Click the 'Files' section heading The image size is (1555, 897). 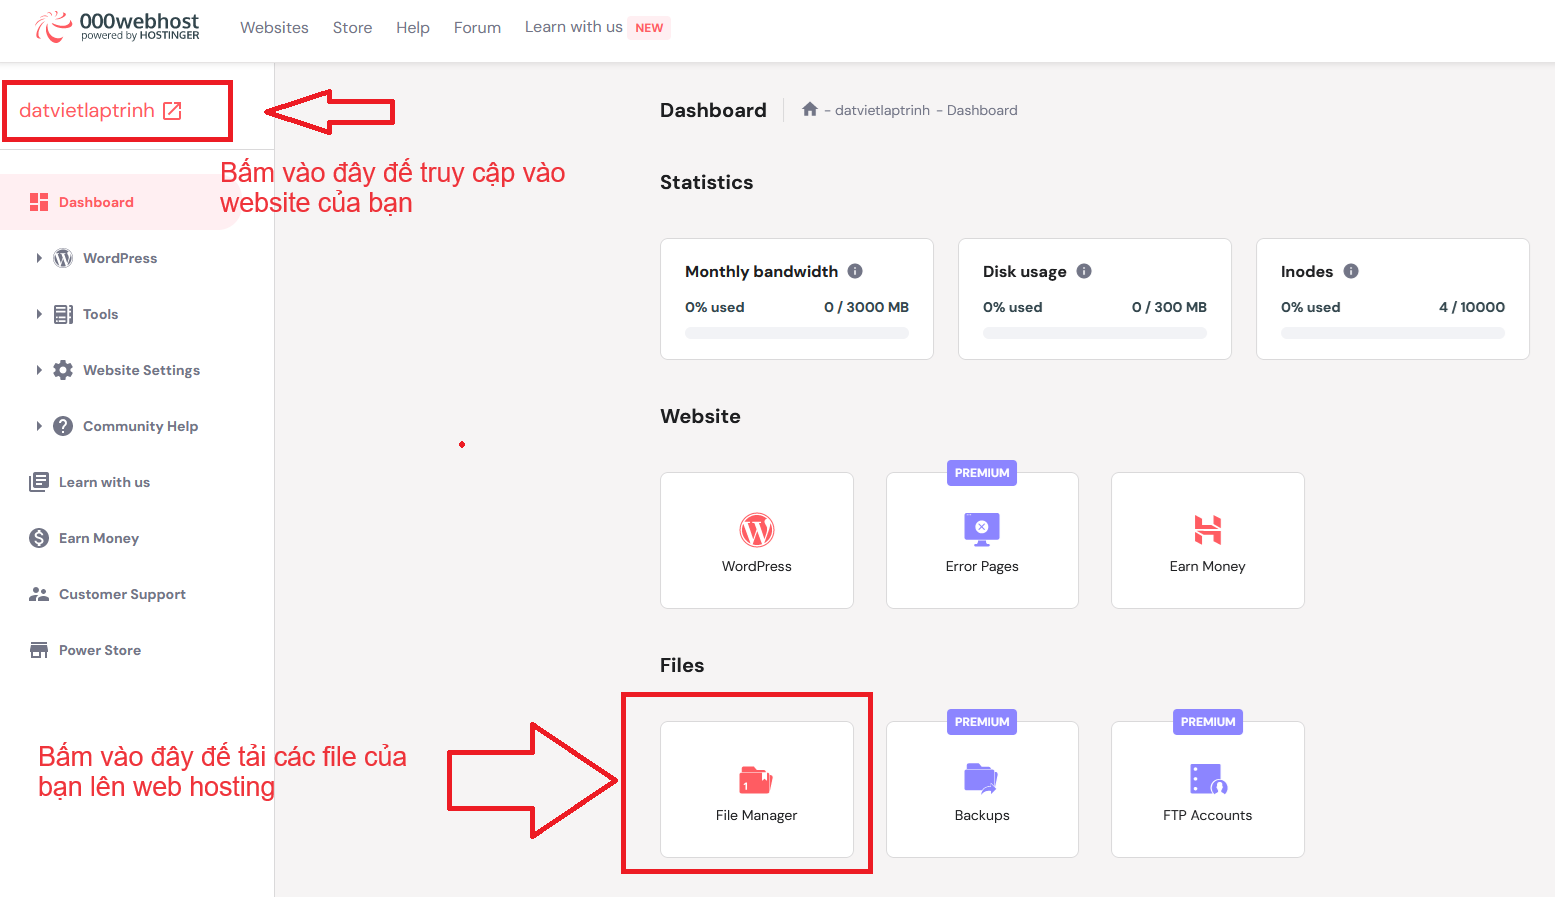(682, 665)
